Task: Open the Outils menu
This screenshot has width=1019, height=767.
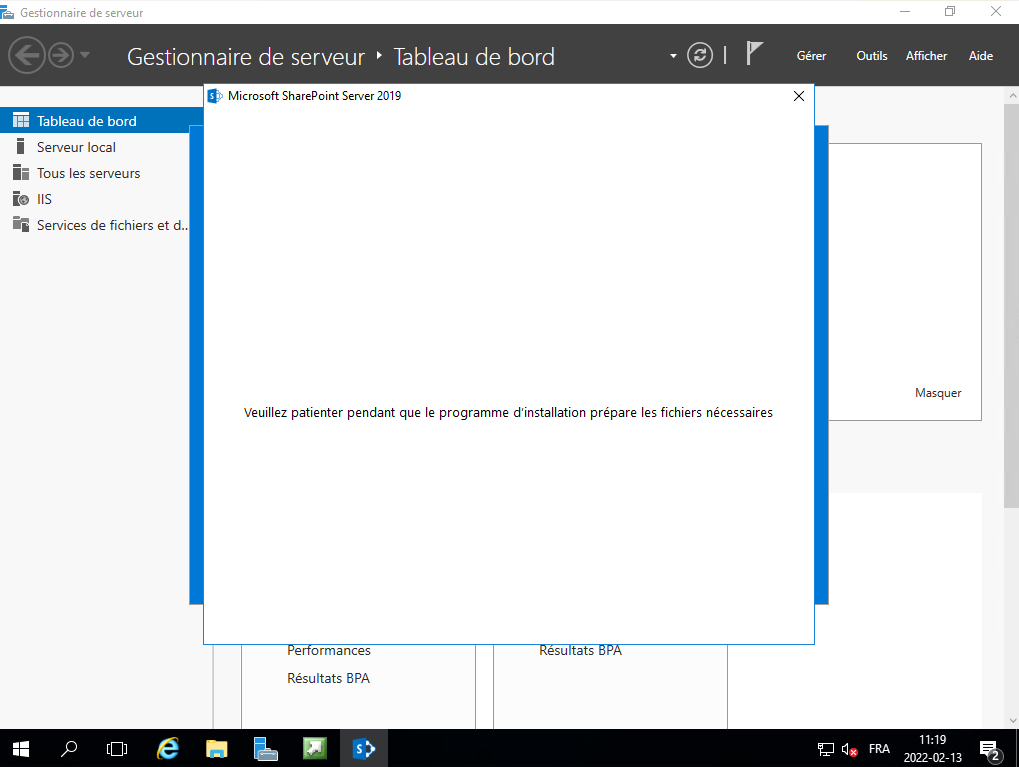Action: click(871, 56)
